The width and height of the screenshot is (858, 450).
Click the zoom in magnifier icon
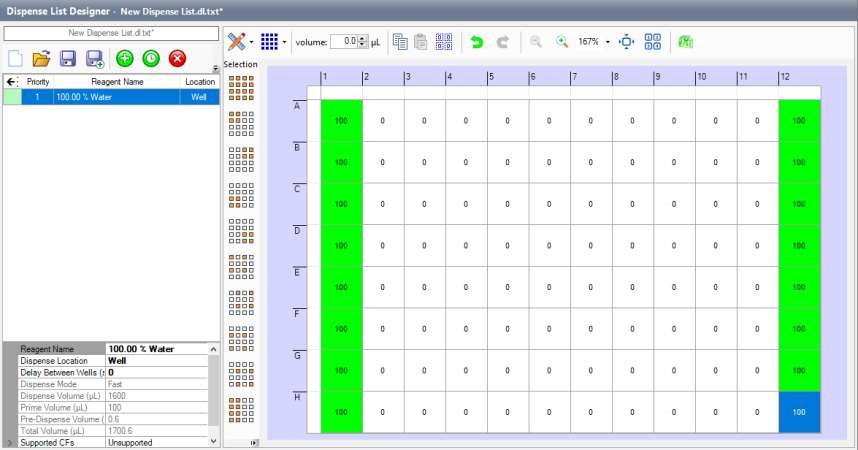pos(562,42)
